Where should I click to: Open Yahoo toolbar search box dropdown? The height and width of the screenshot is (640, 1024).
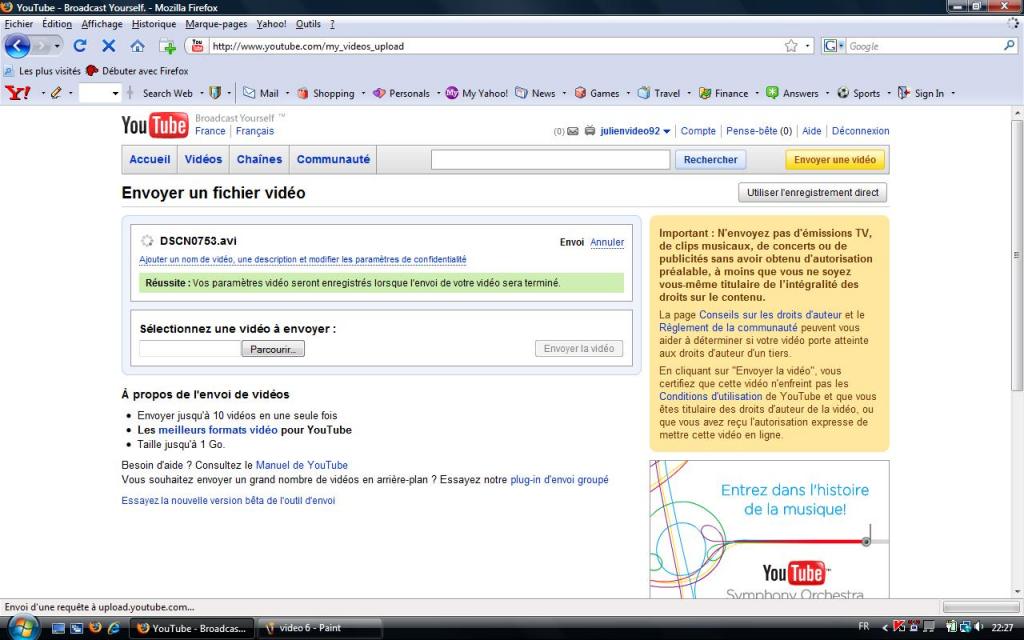click(116, 93)
